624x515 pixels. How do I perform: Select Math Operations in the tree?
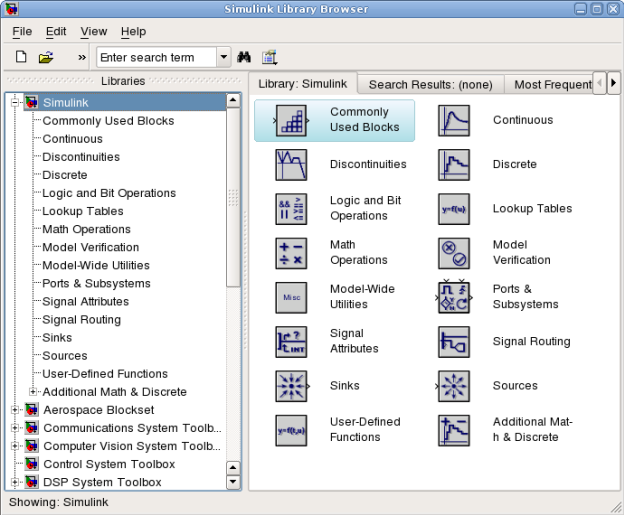(86, 229)
